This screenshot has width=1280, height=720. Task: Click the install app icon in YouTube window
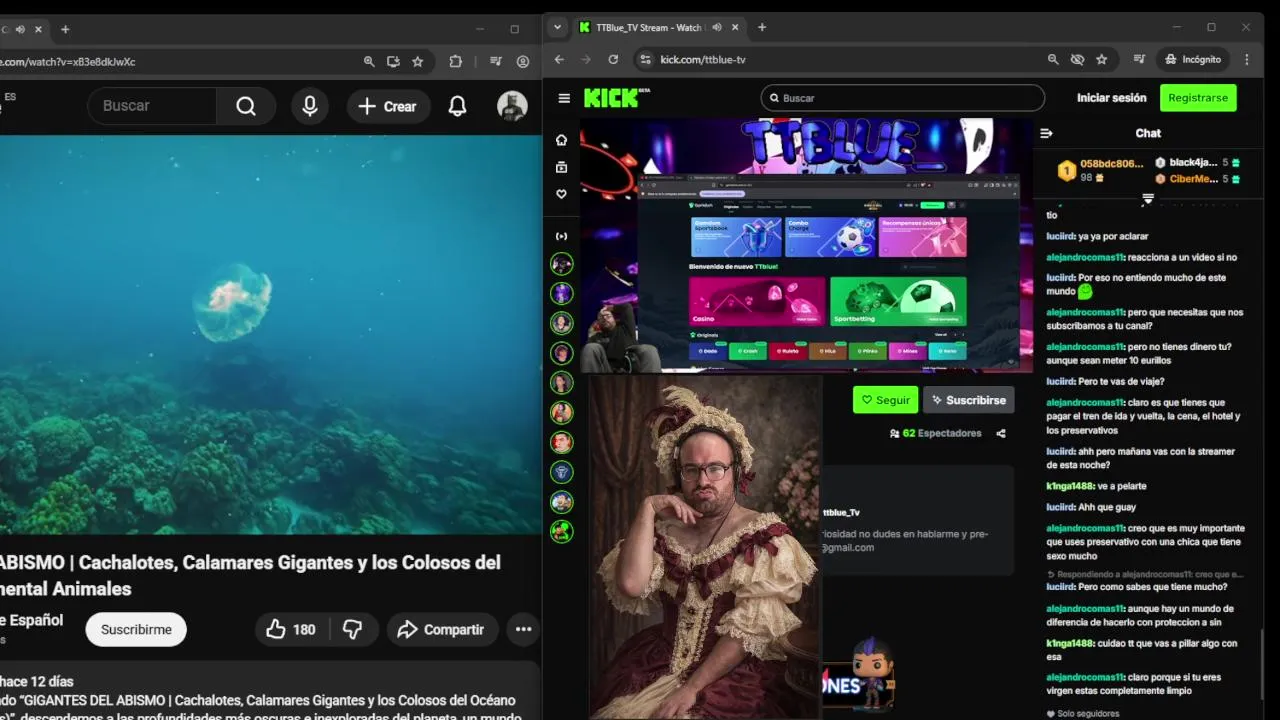pos(393,61)
